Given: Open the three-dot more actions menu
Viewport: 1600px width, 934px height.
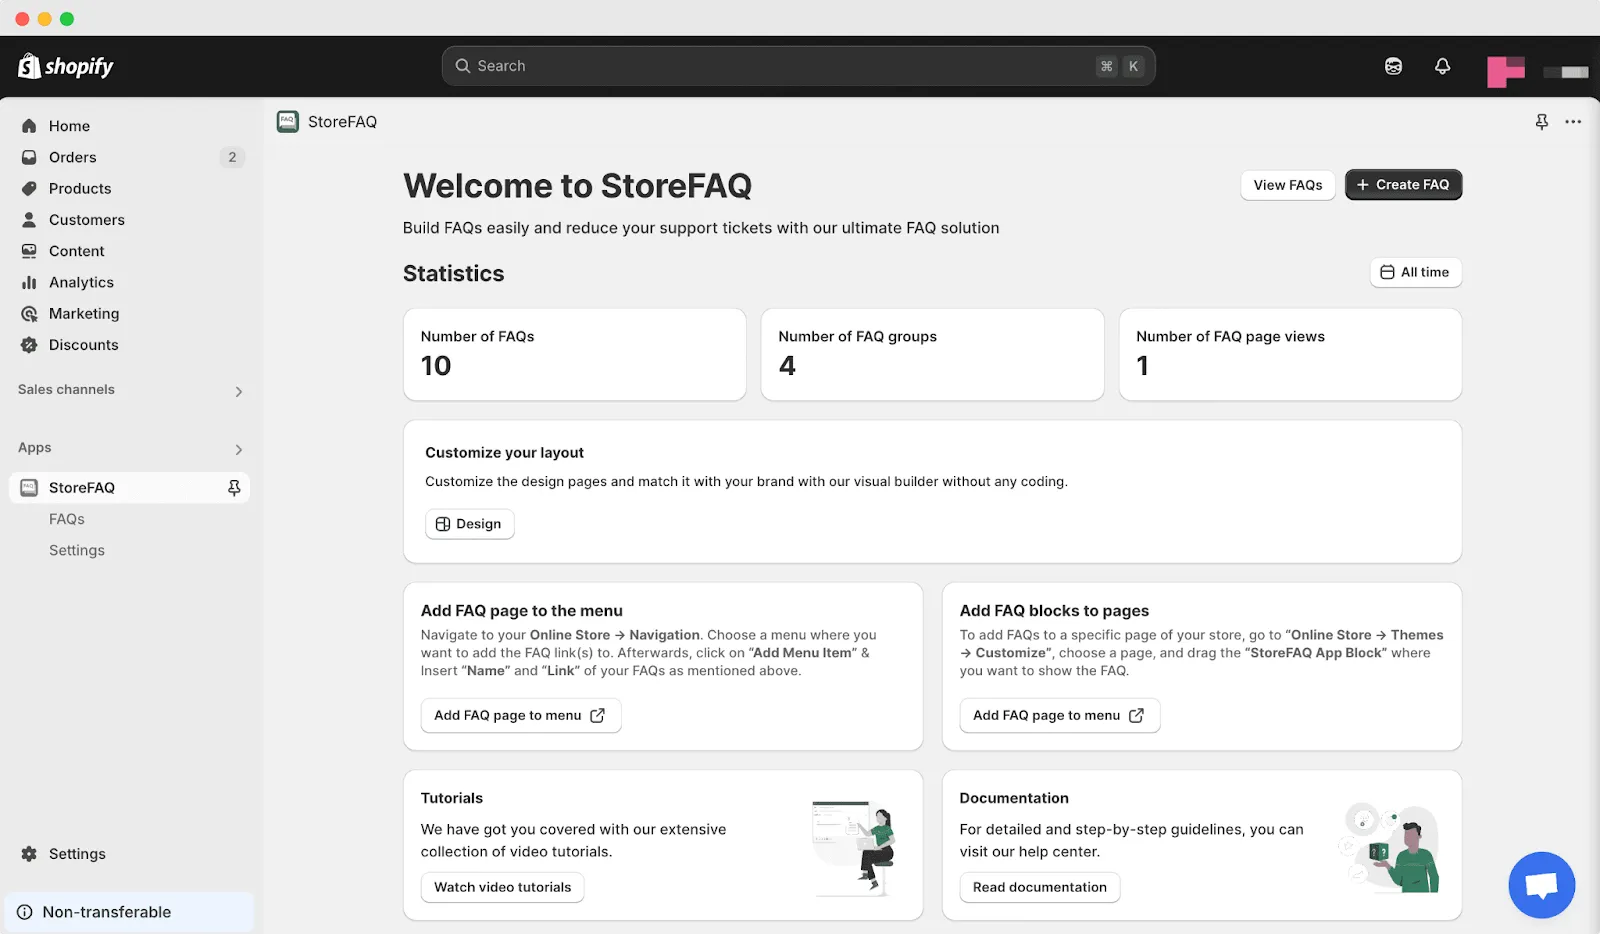Looking at the screenshot, I should [x=1573, y=122].
